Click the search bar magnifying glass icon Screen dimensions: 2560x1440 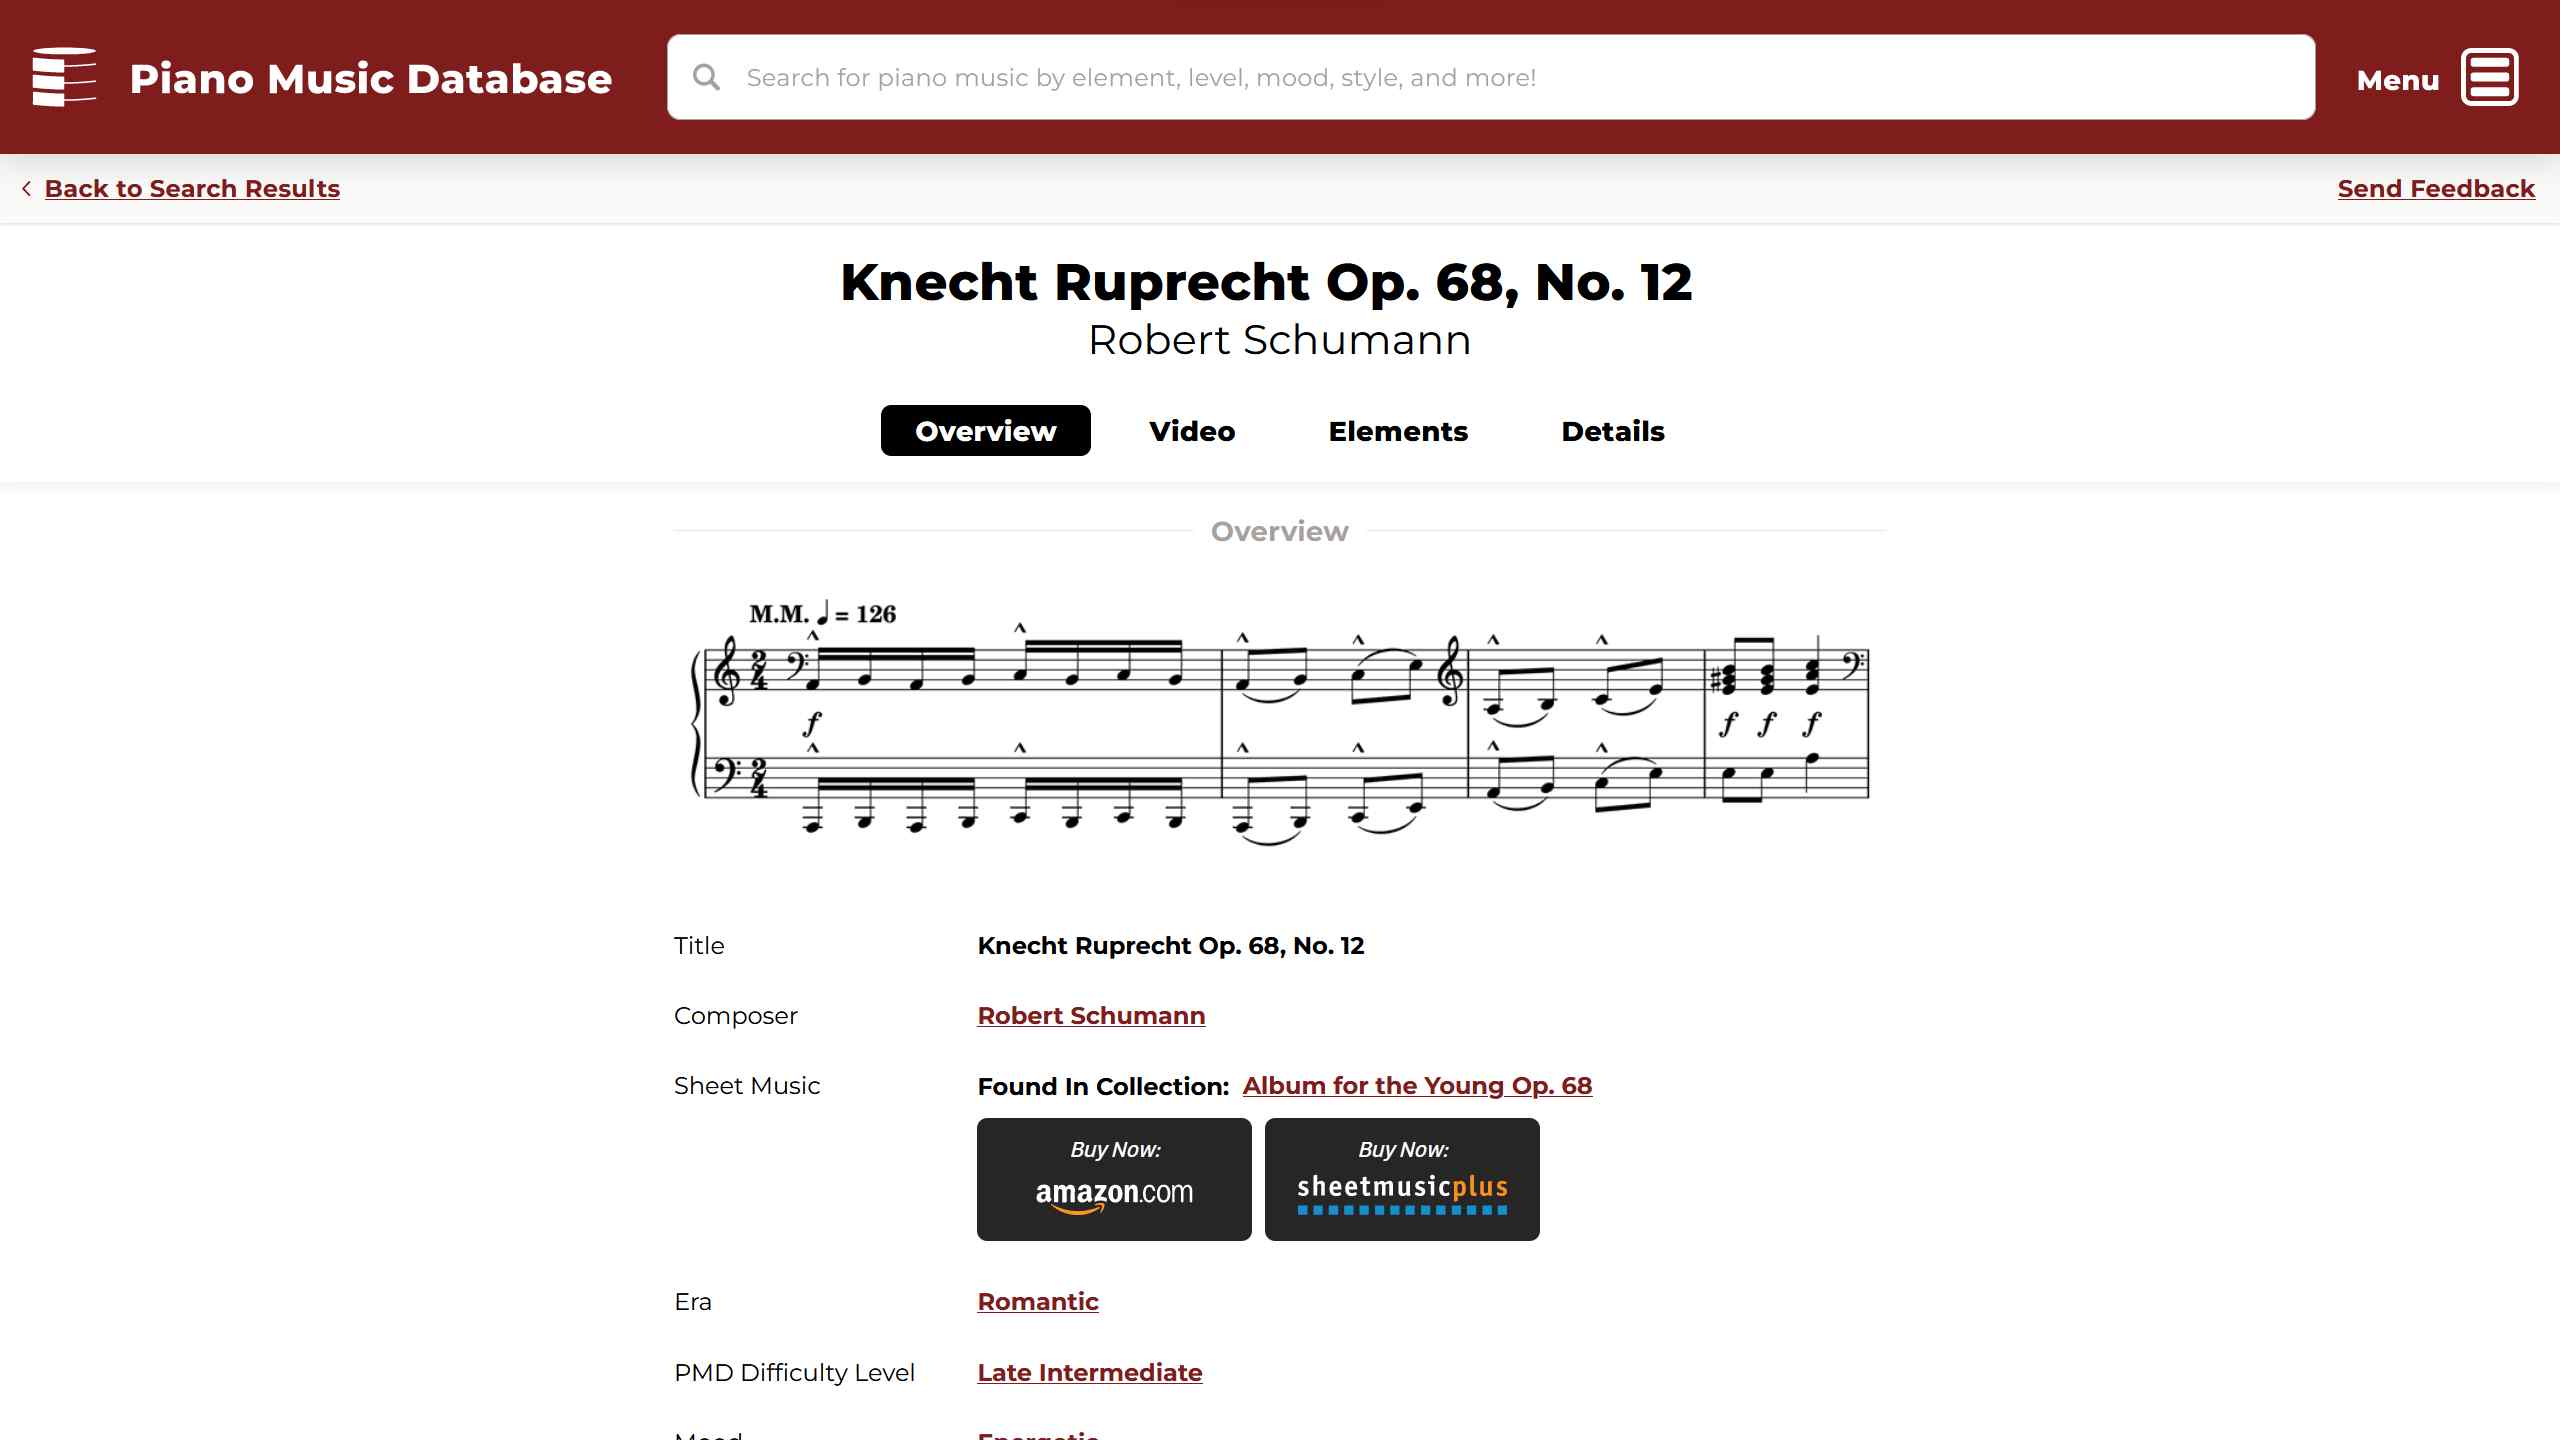point(707,77)
